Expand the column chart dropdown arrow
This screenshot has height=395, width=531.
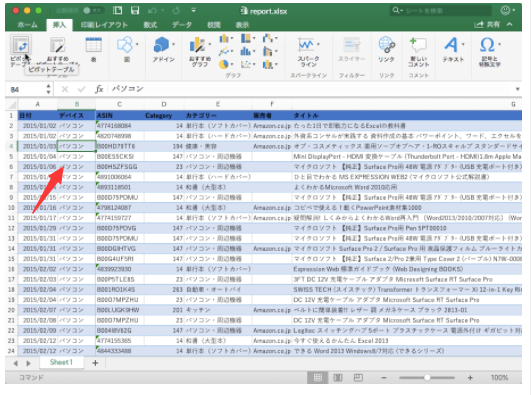(x=232, y=39)
